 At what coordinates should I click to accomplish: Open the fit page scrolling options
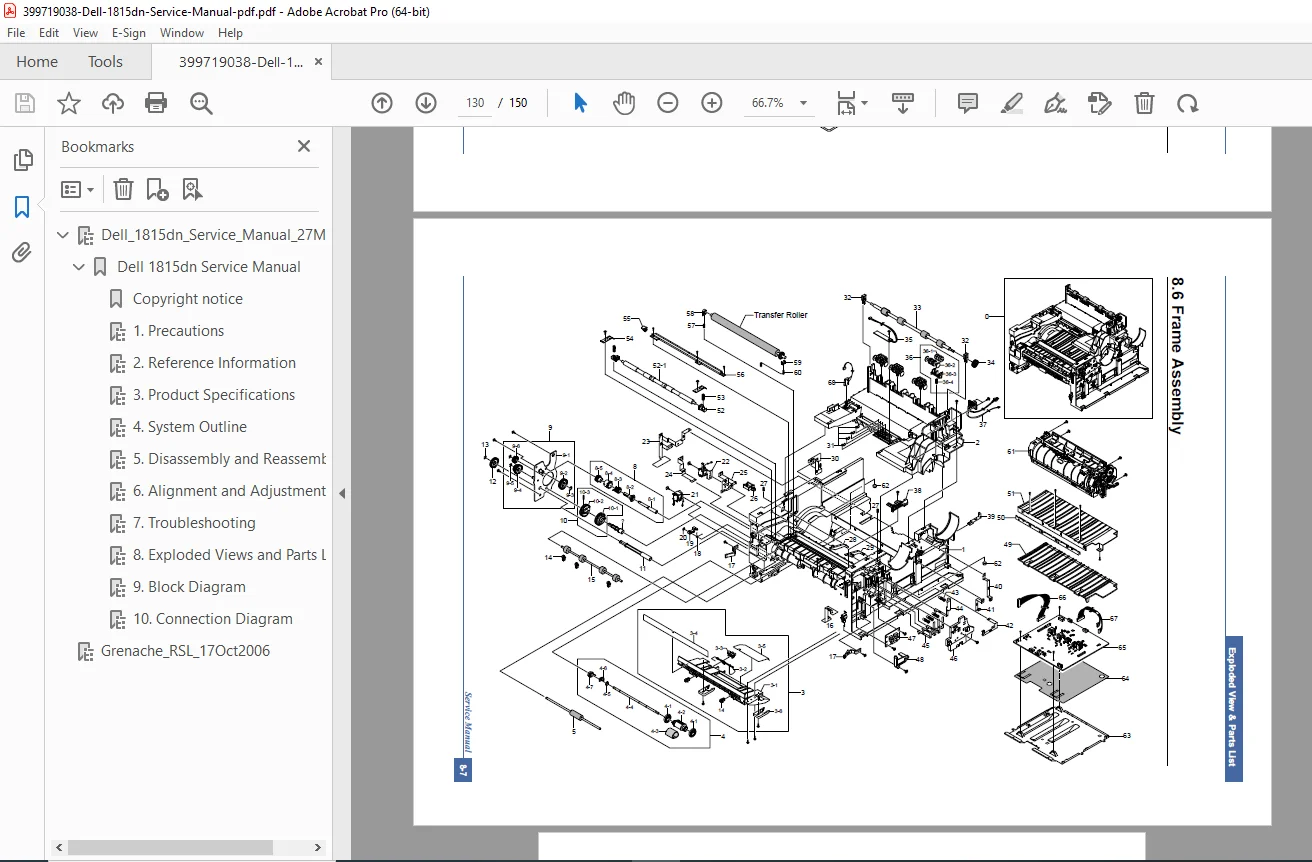click(x=852, y=103)
